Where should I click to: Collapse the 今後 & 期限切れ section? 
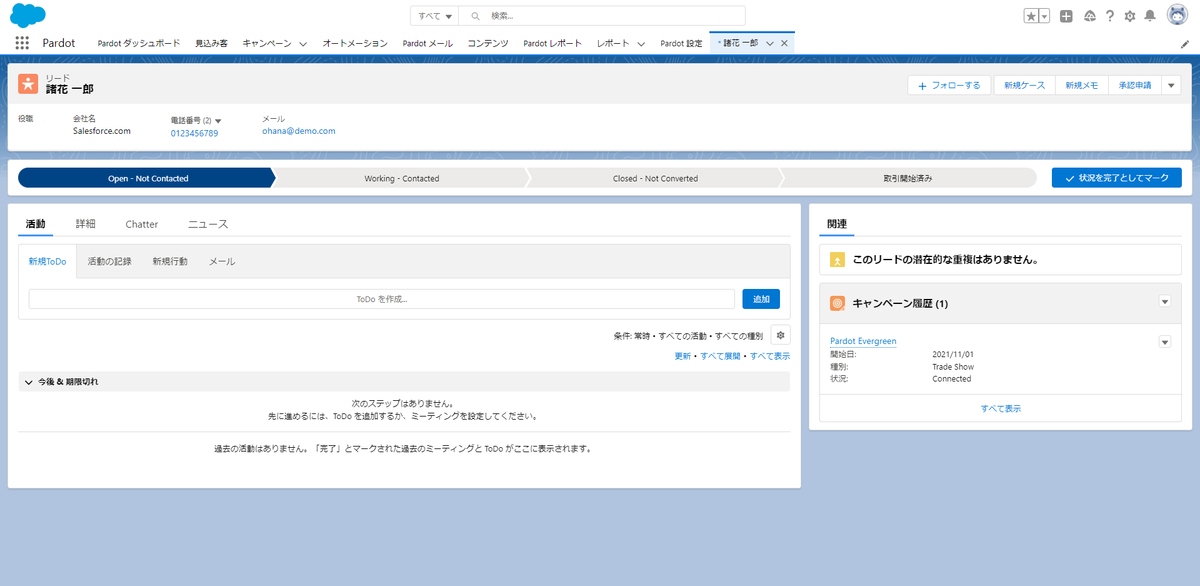pos(28,382)
